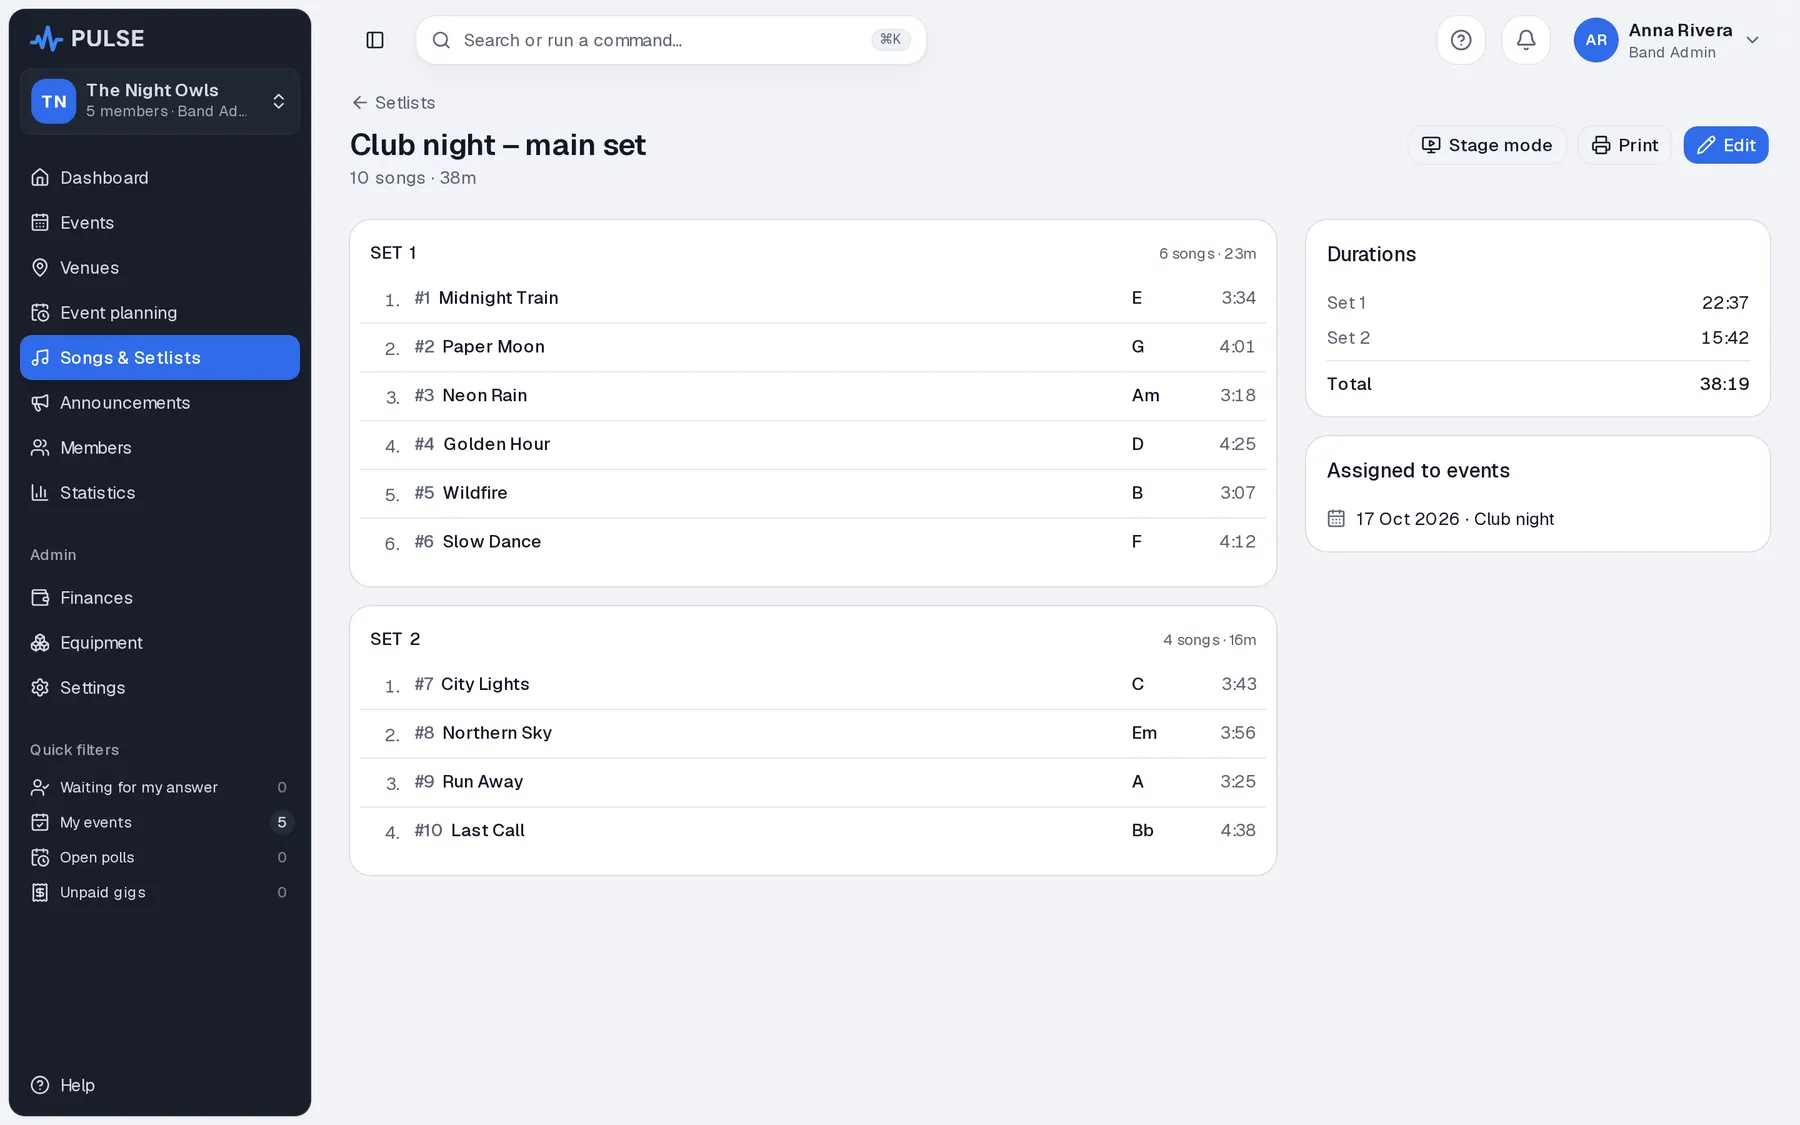The image size is (1800, 1125).
Task: Select the Northern Sky song
Action: coord(813,733)
